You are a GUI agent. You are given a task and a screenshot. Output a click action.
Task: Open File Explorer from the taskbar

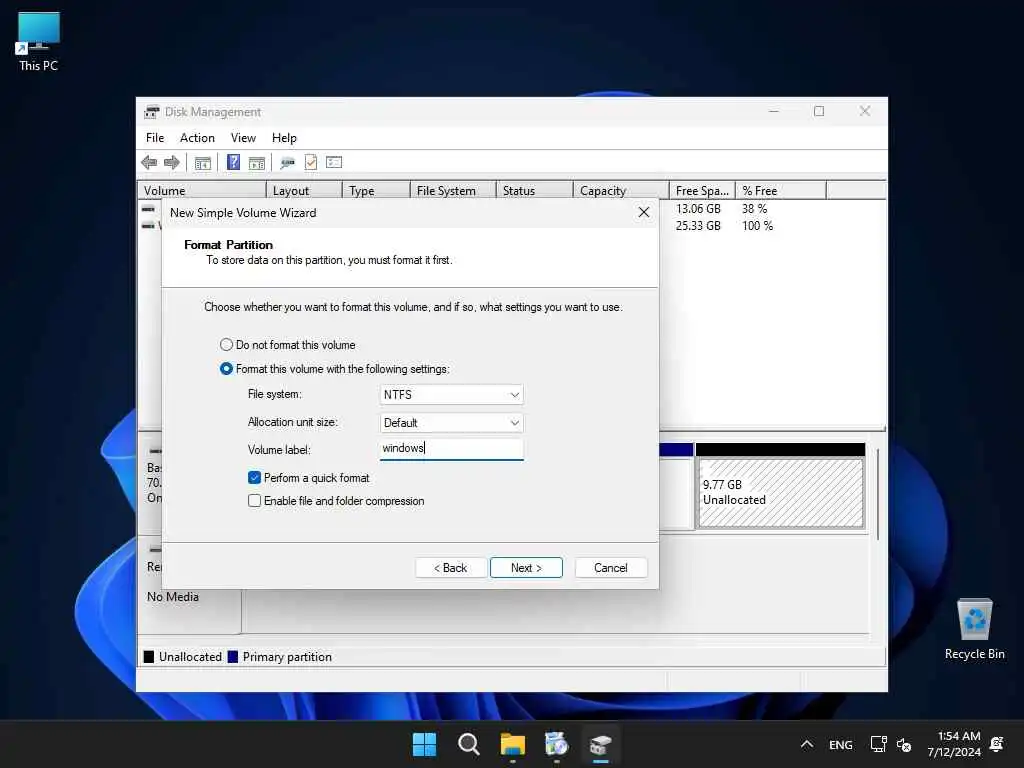point(513,744)
